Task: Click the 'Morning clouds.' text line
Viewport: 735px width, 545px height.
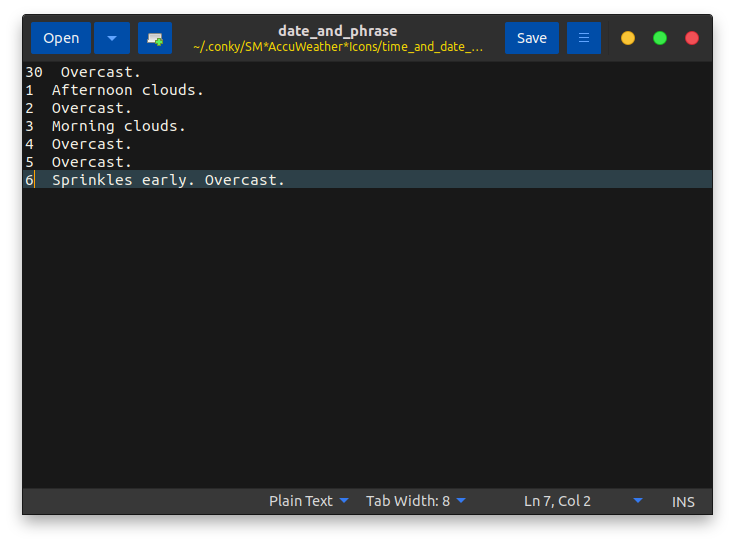Action: (118, 126)
